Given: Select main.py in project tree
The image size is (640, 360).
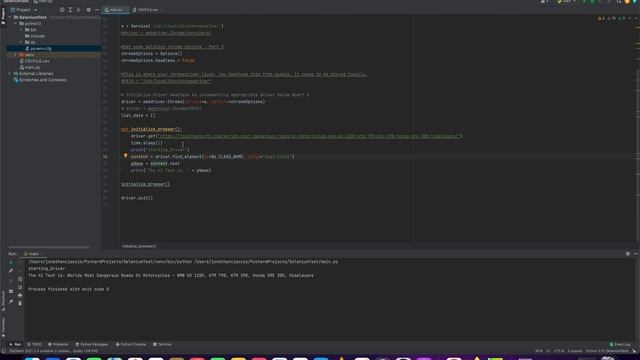Looking at the screenshot, I should 30,67.
